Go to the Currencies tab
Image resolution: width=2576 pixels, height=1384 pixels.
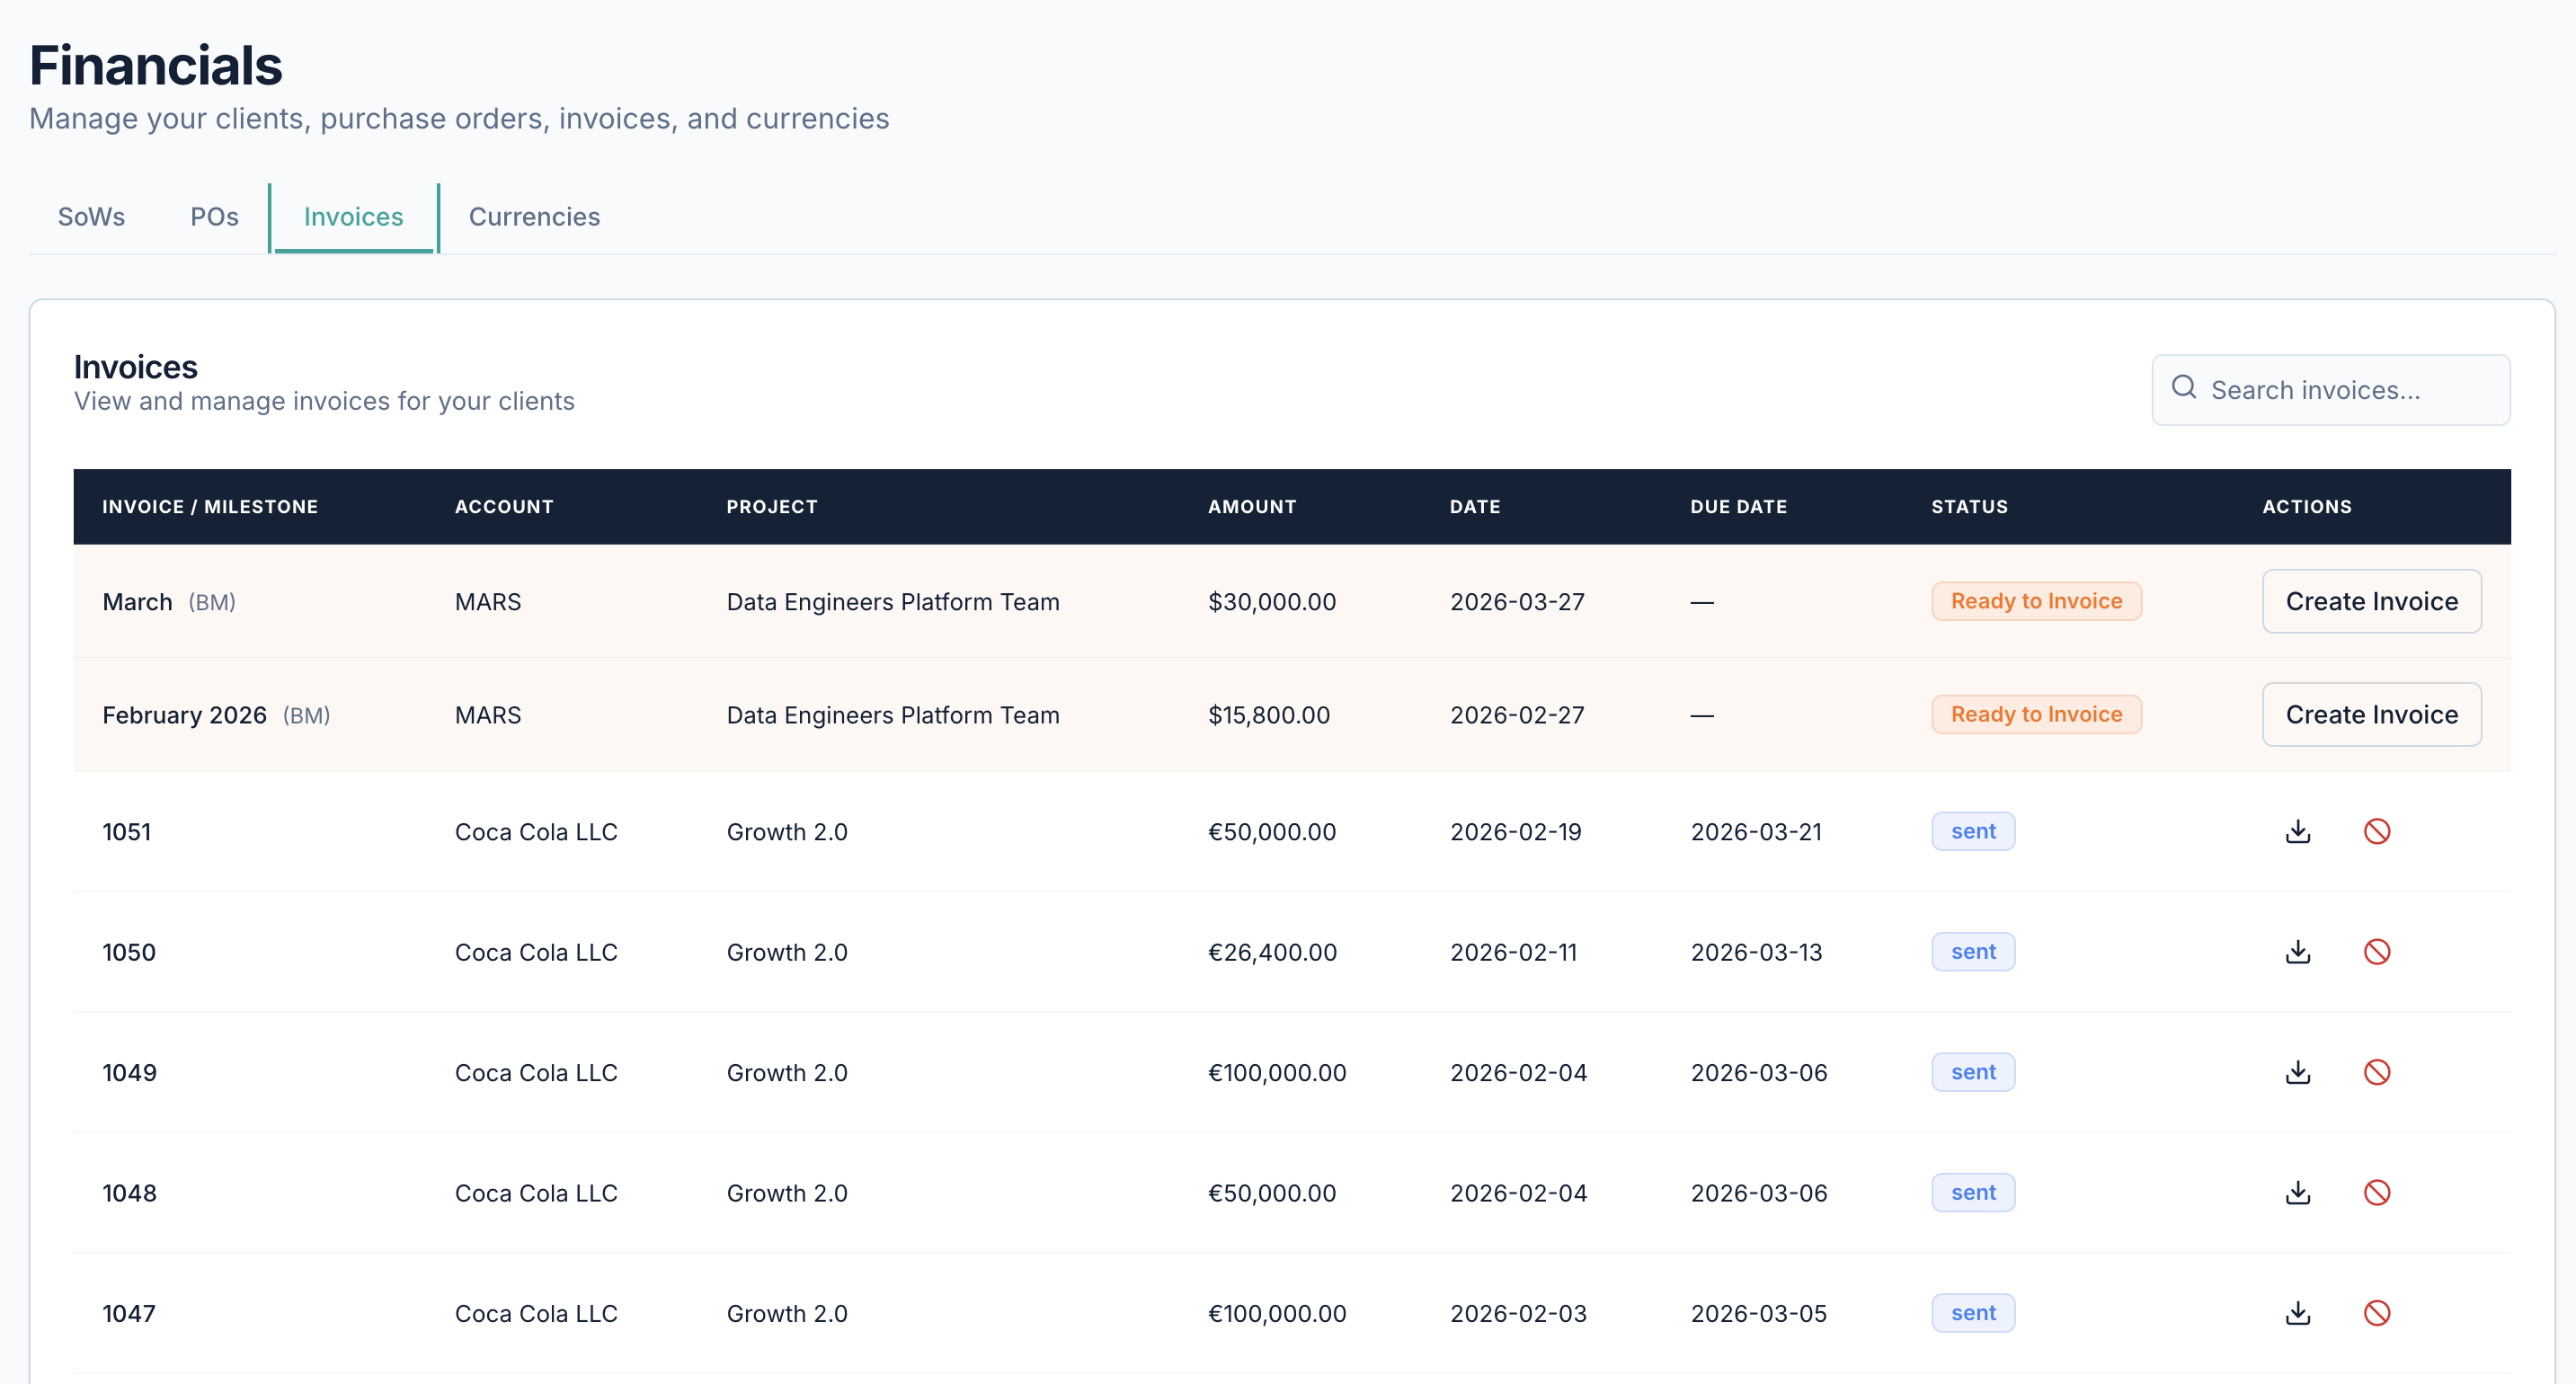pos(534,217)
